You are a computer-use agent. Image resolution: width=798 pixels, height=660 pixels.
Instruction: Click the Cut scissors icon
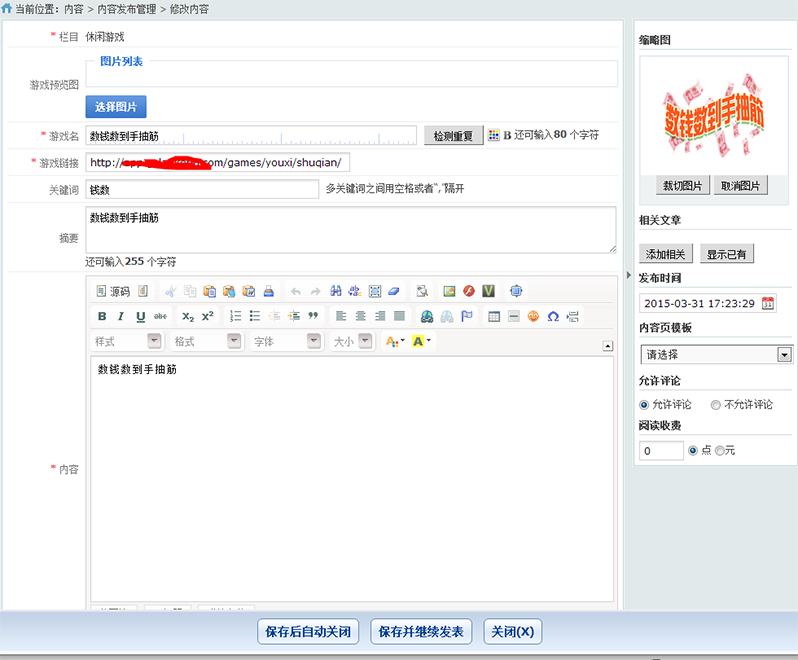170,291
